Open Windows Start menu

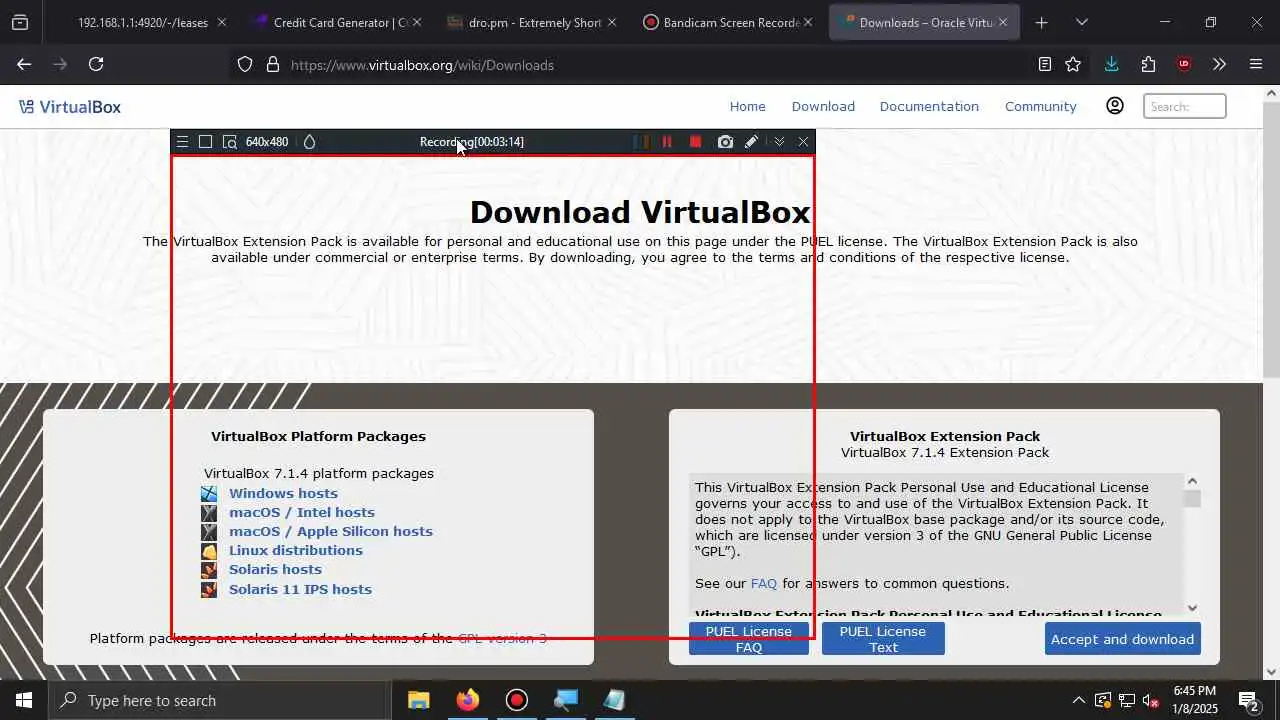tap(24, 700)
